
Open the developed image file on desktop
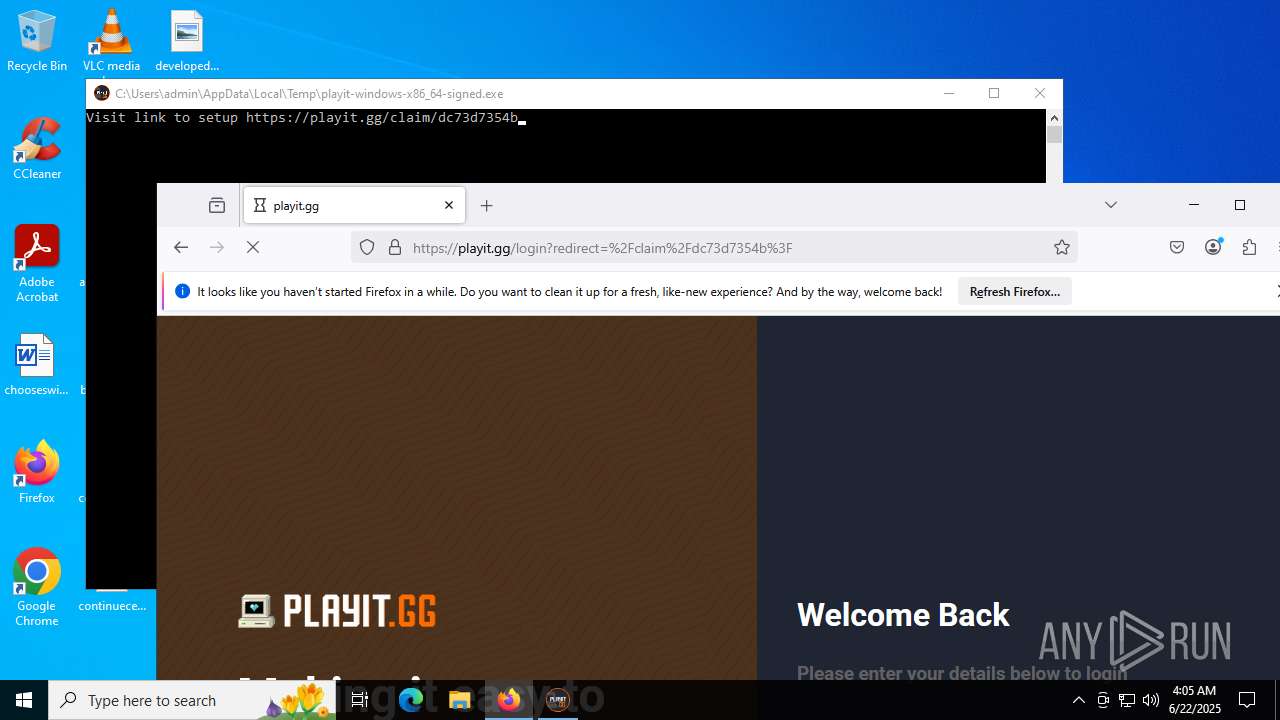tap(187, 41)
